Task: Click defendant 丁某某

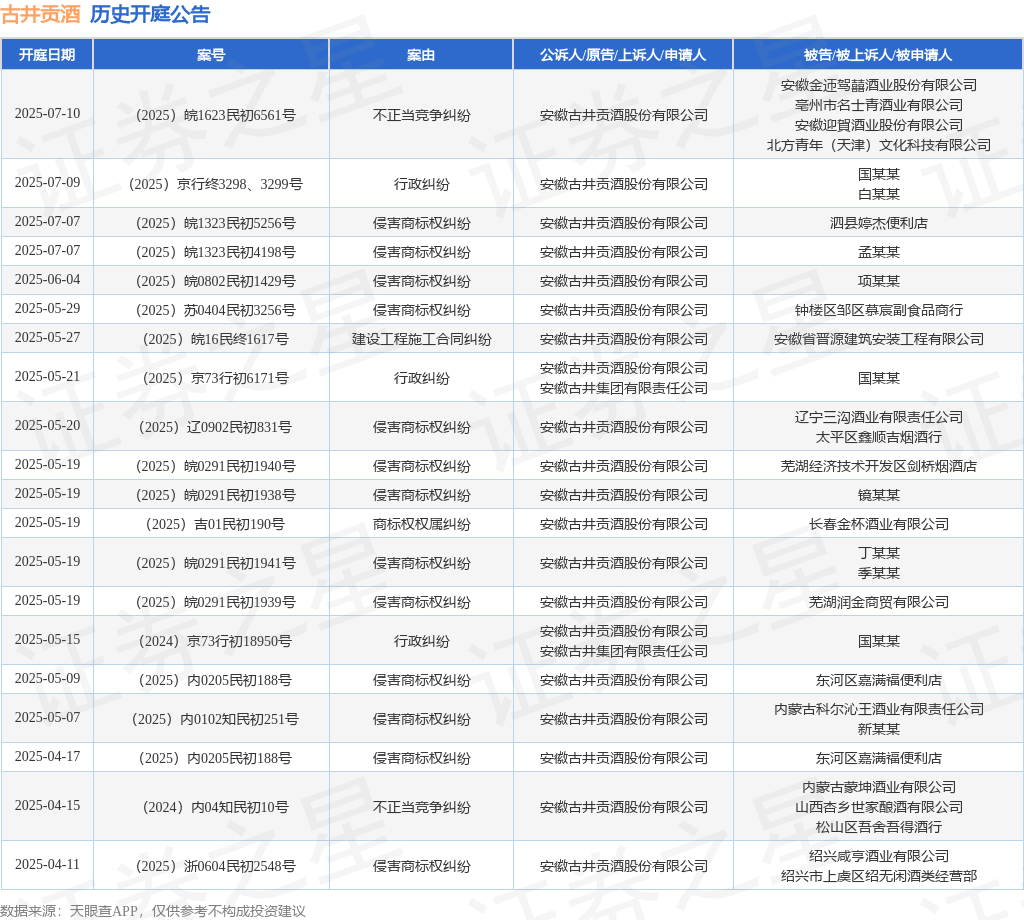Action: point(879,553)
